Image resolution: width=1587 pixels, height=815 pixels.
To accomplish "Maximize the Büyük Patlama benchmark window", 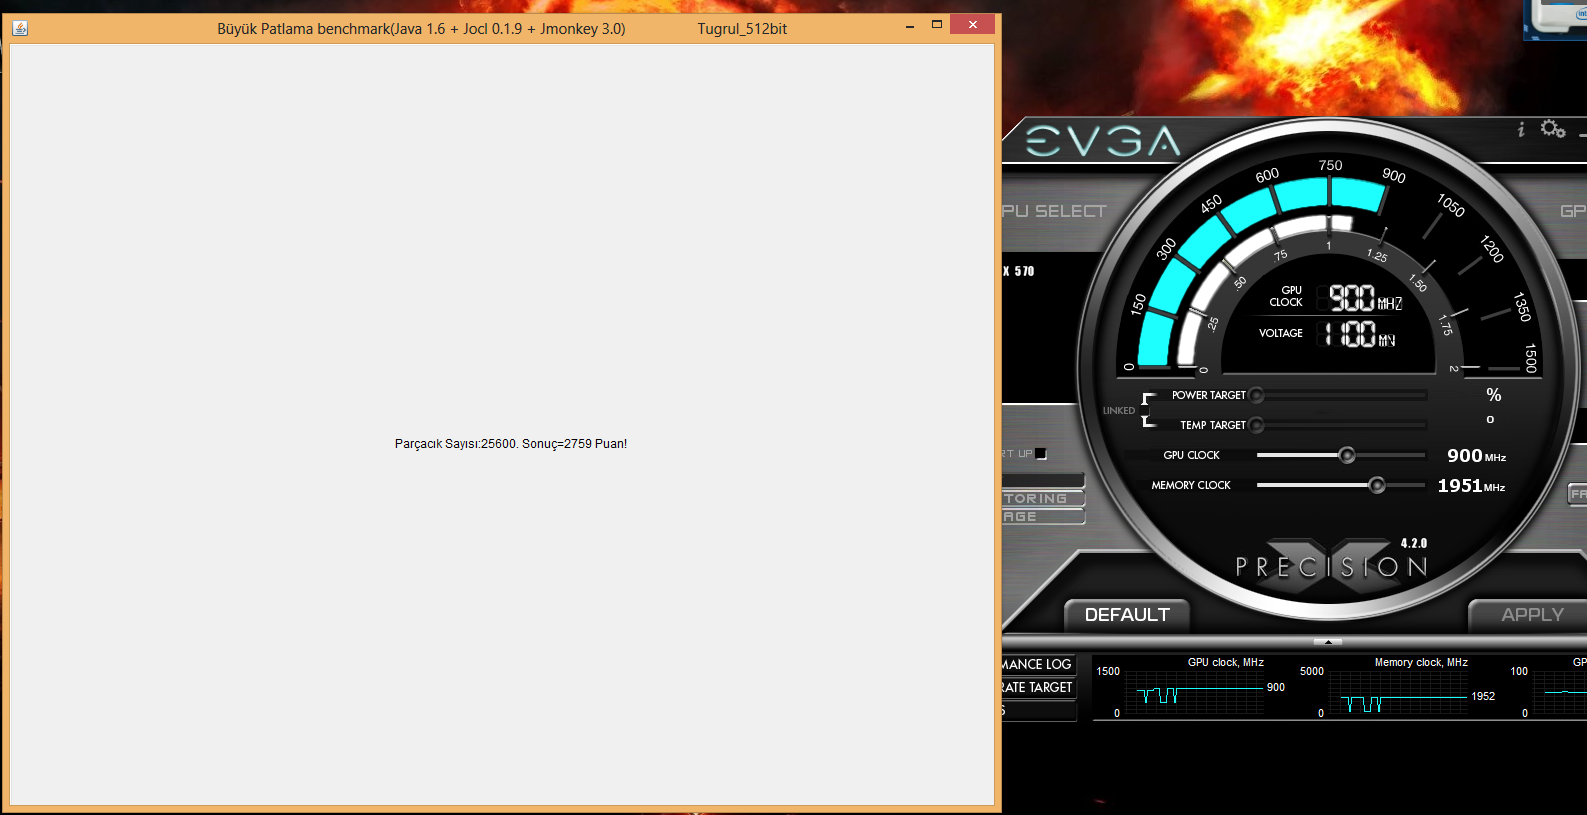I will pyautogui.click(x=937, y=24).
